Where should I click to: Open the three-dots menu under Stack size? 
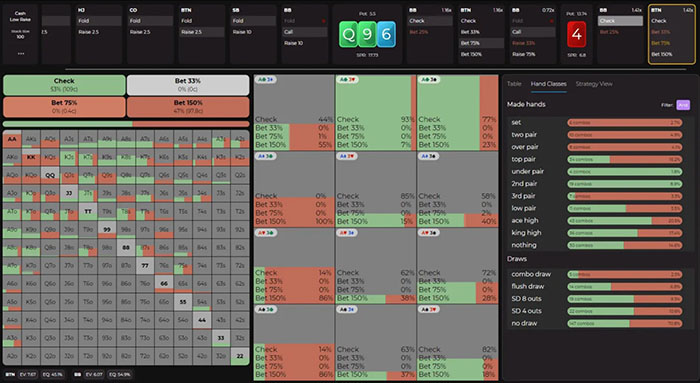21,54
